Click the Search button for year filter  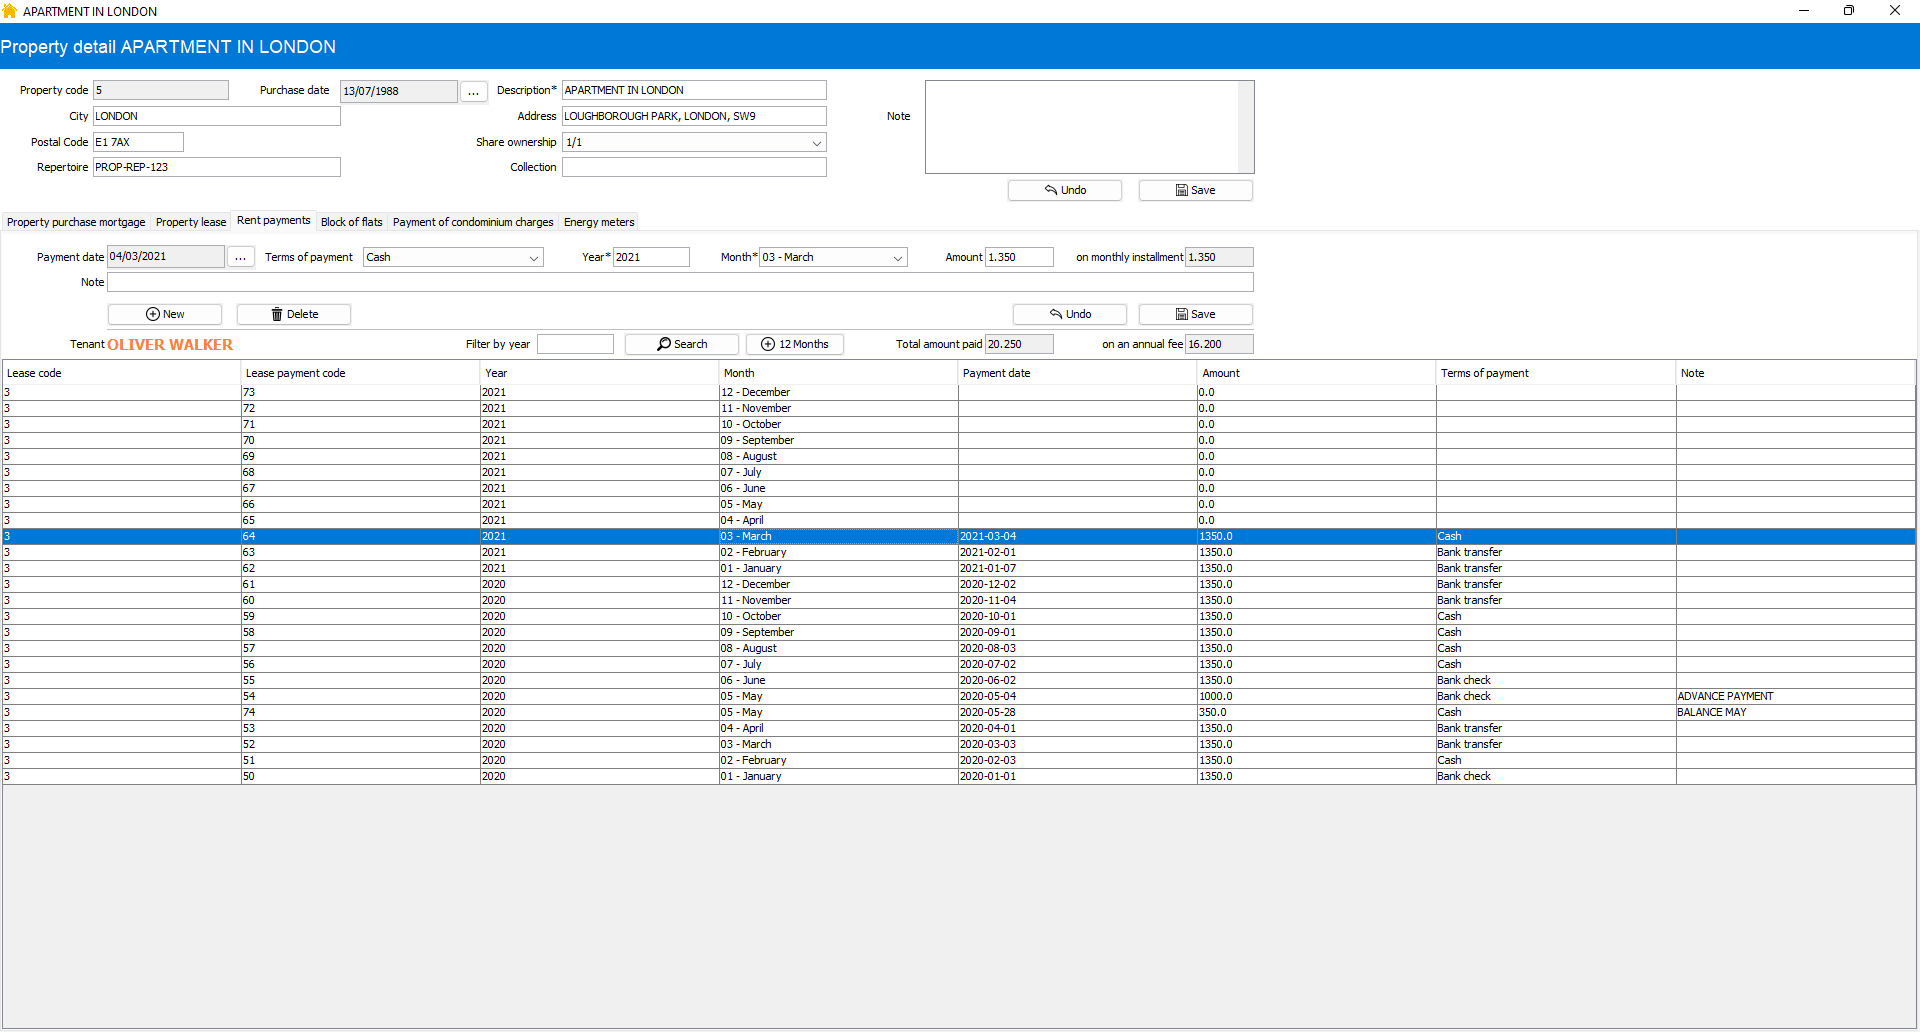(682, 344)
